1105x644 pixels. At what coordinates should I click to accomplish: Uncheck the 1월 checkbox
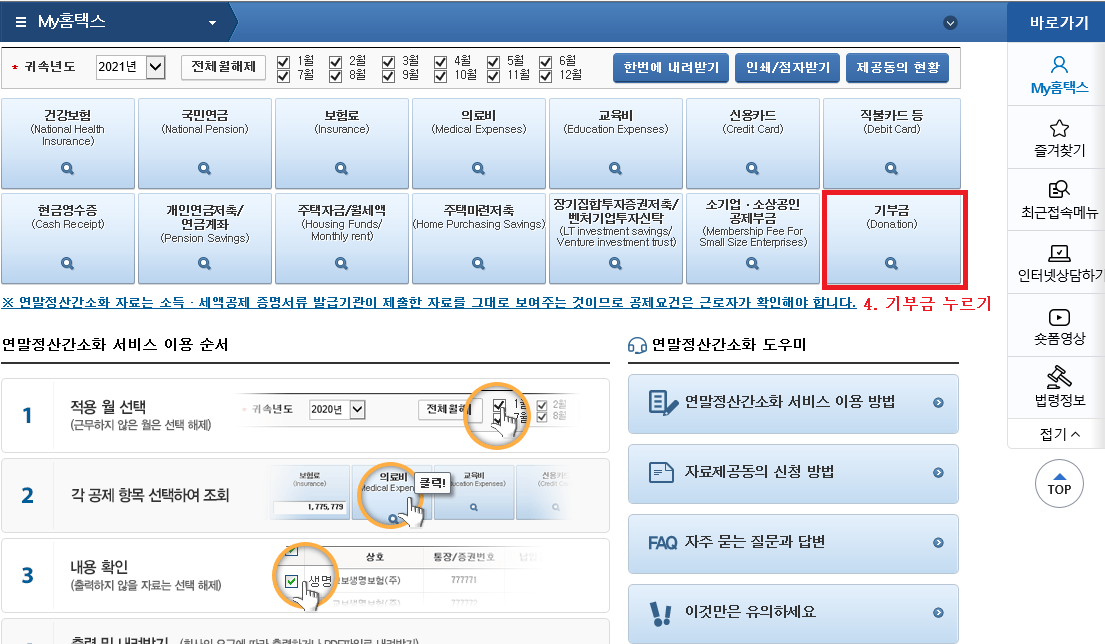pos(283,61)
